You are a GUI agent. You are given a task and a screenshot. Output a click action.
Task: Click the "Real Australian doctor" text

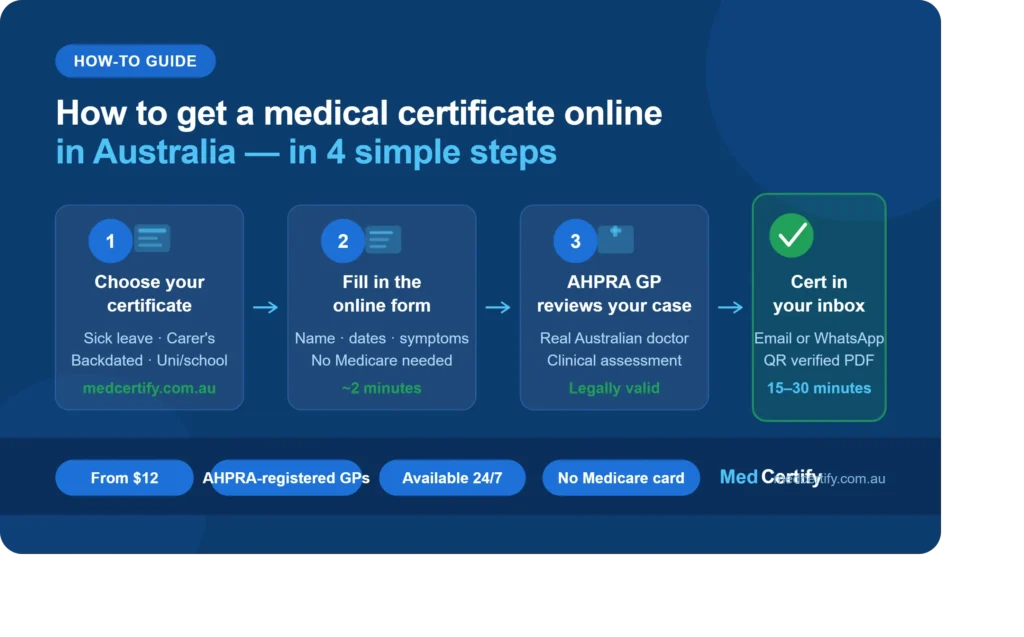click(x=614, y=338)
